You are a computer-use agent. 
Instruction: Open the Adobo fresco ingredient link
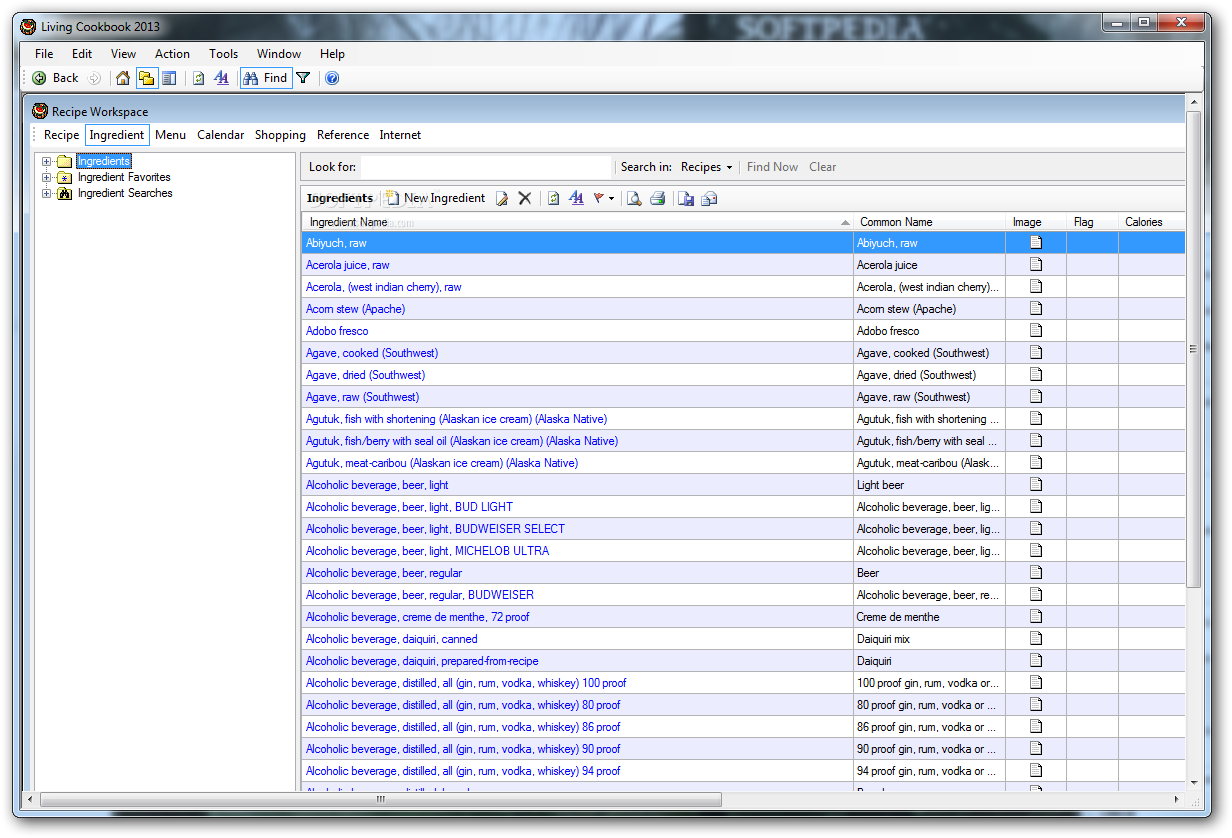337,331
